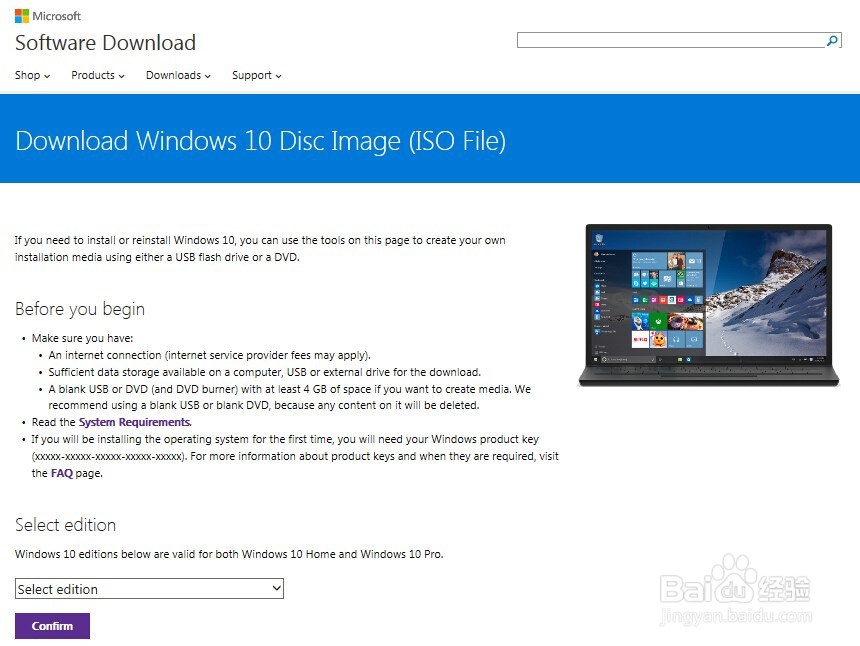Click 'Sufficient data storage available' bullet text
860x646 pixels.
click(x=264, y=372)
